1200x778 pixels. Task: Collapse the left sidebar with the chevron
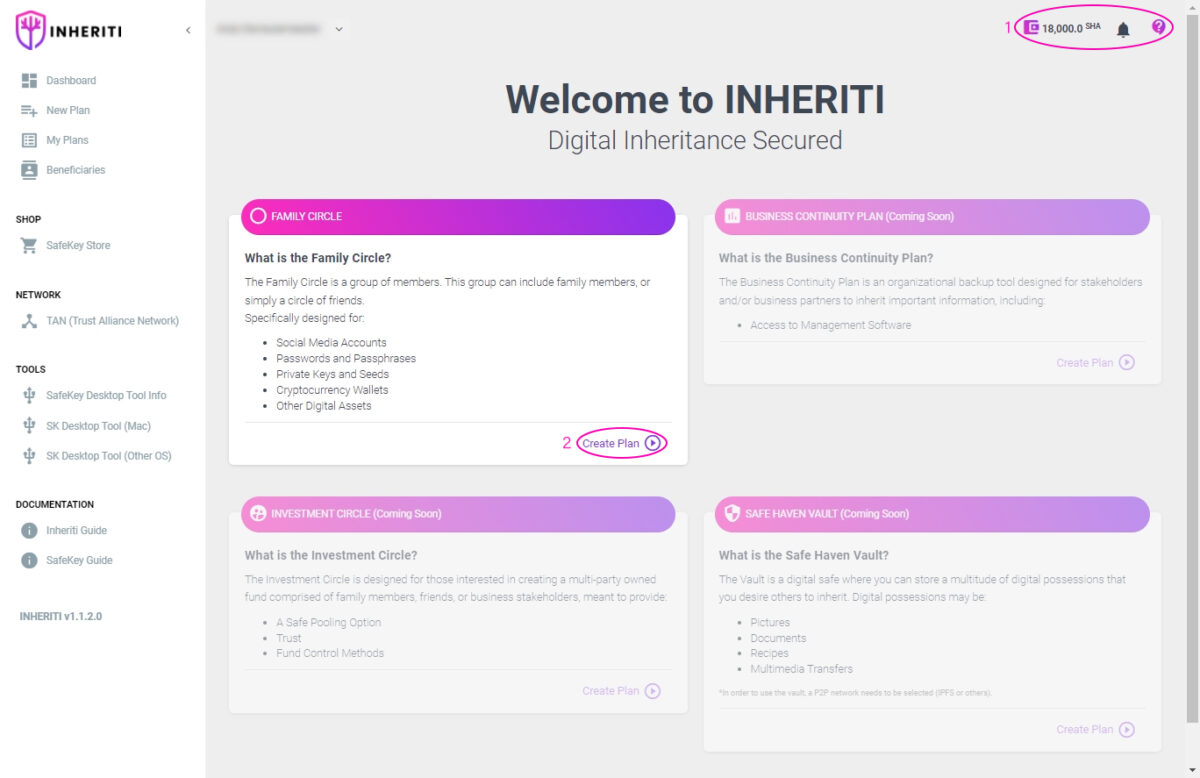pyautogui.click(x=188, y=30)
